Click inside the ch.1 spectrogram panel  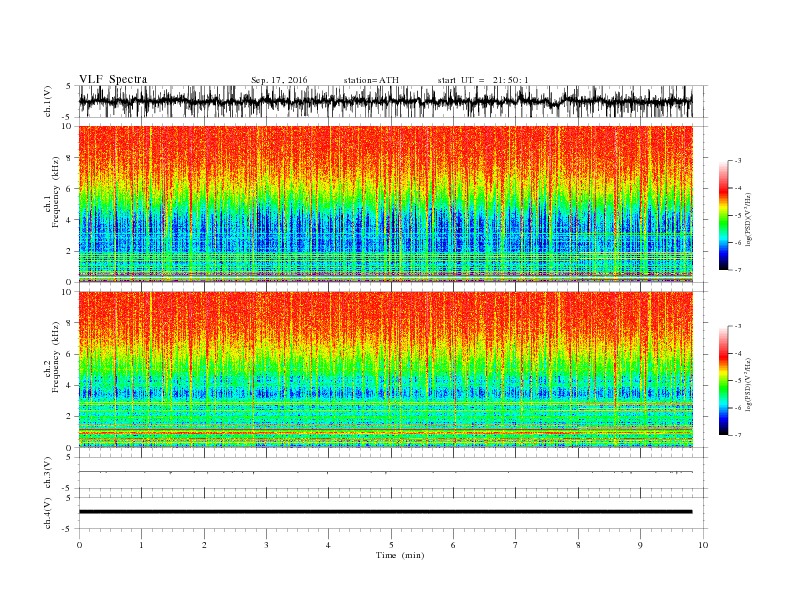386,204
